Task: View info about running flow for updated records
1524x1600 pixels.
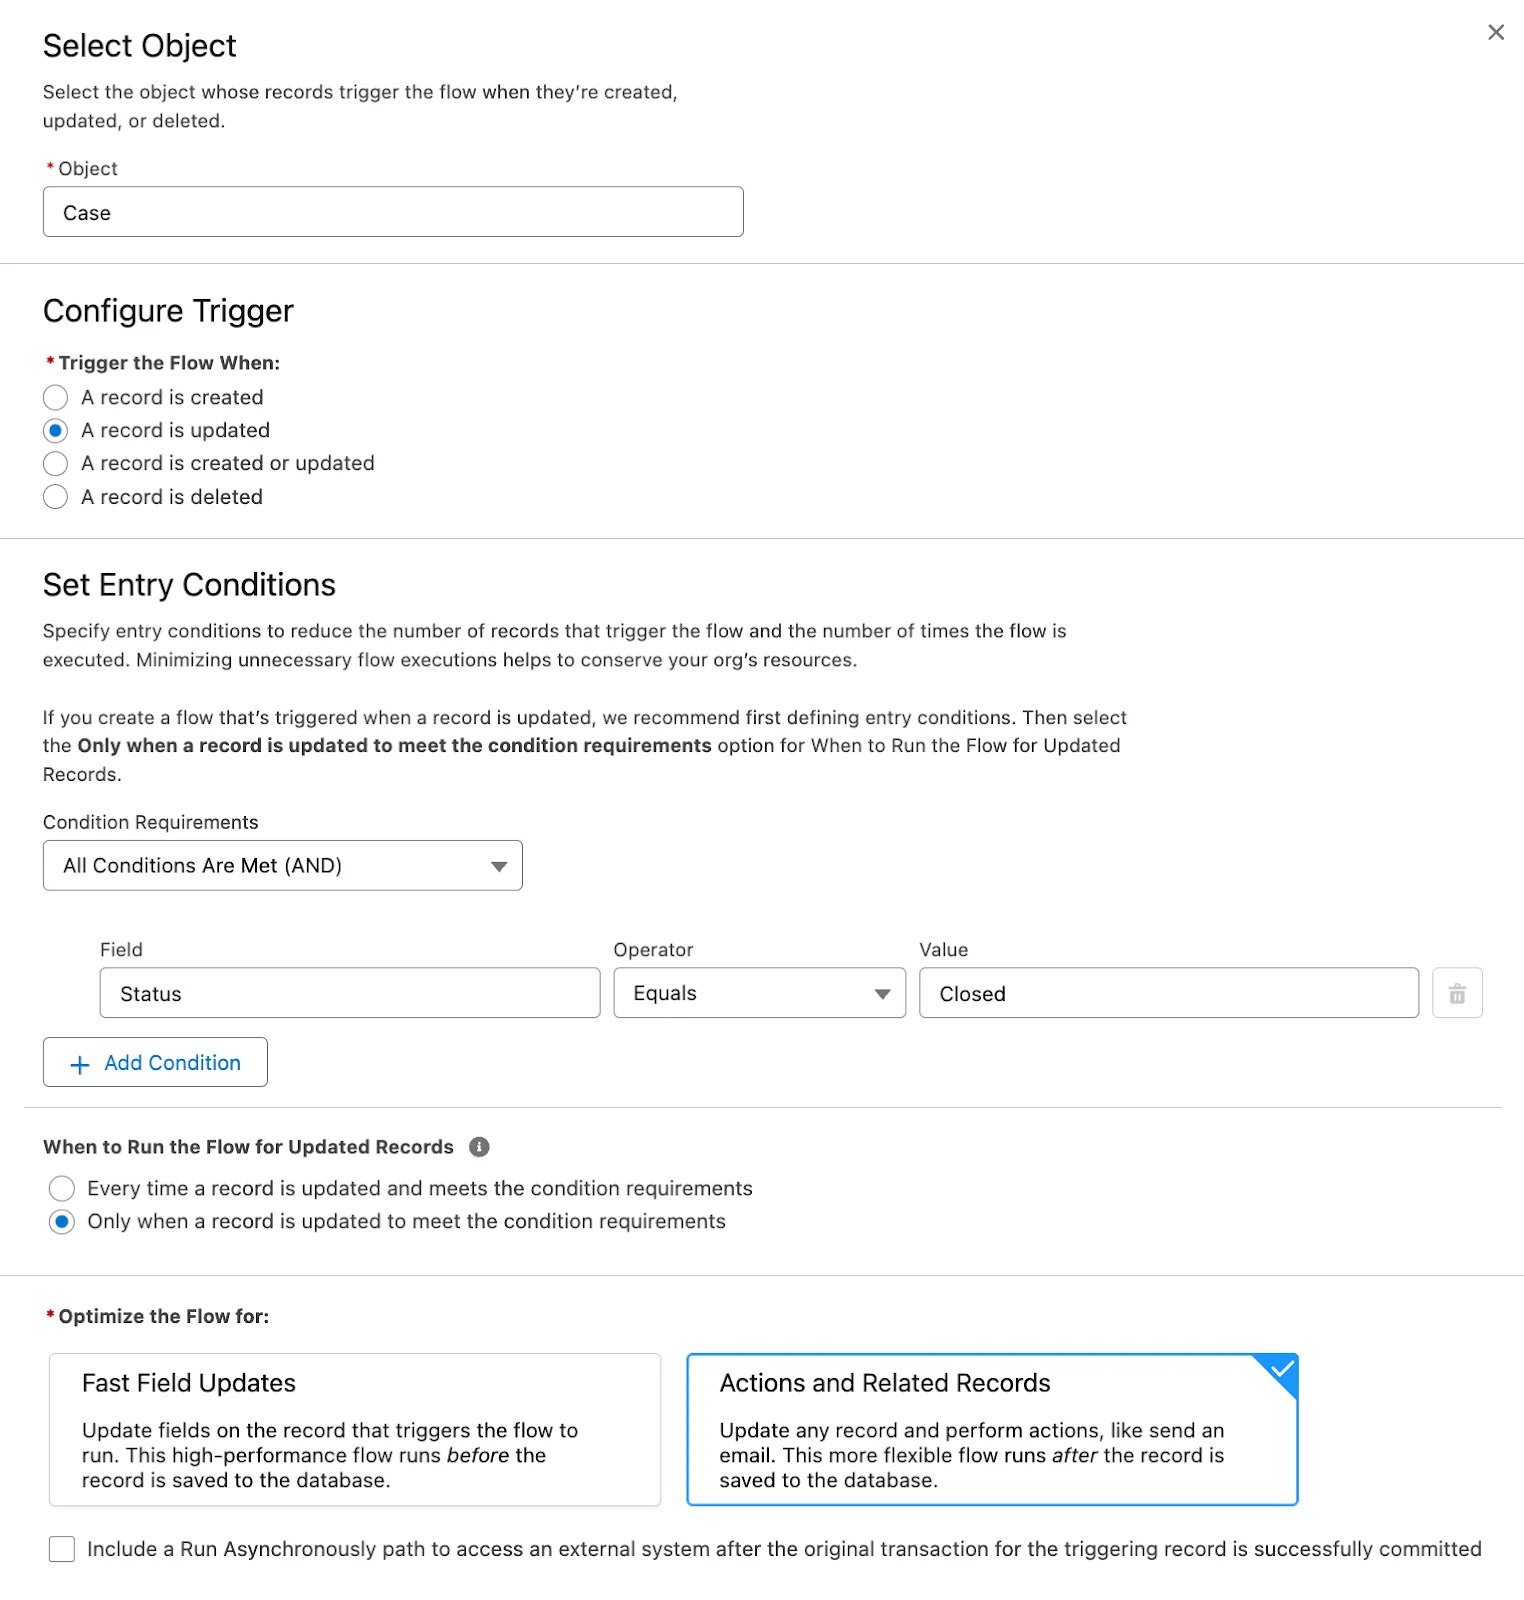Action: click(x=479, y=1146)
